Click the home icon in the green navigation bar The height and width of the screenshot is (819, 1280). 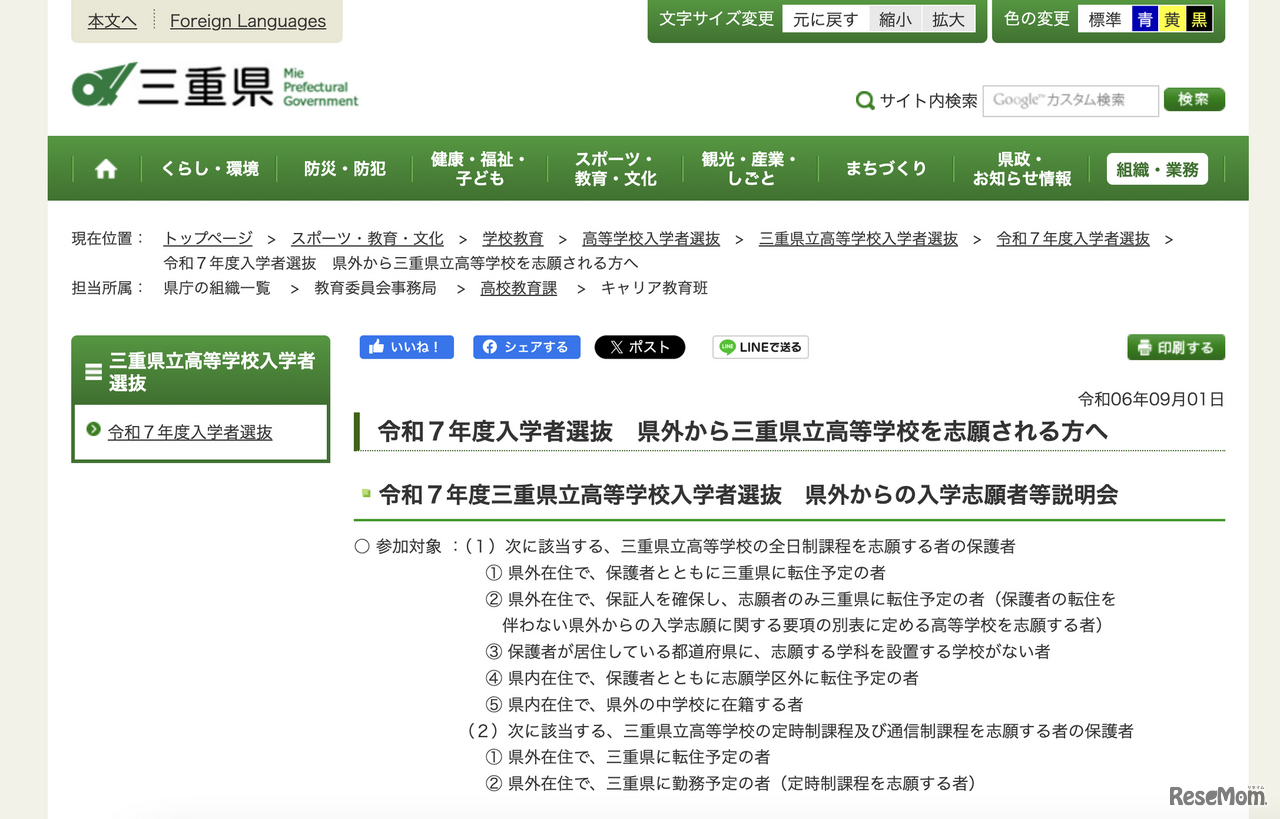(105, 168)
